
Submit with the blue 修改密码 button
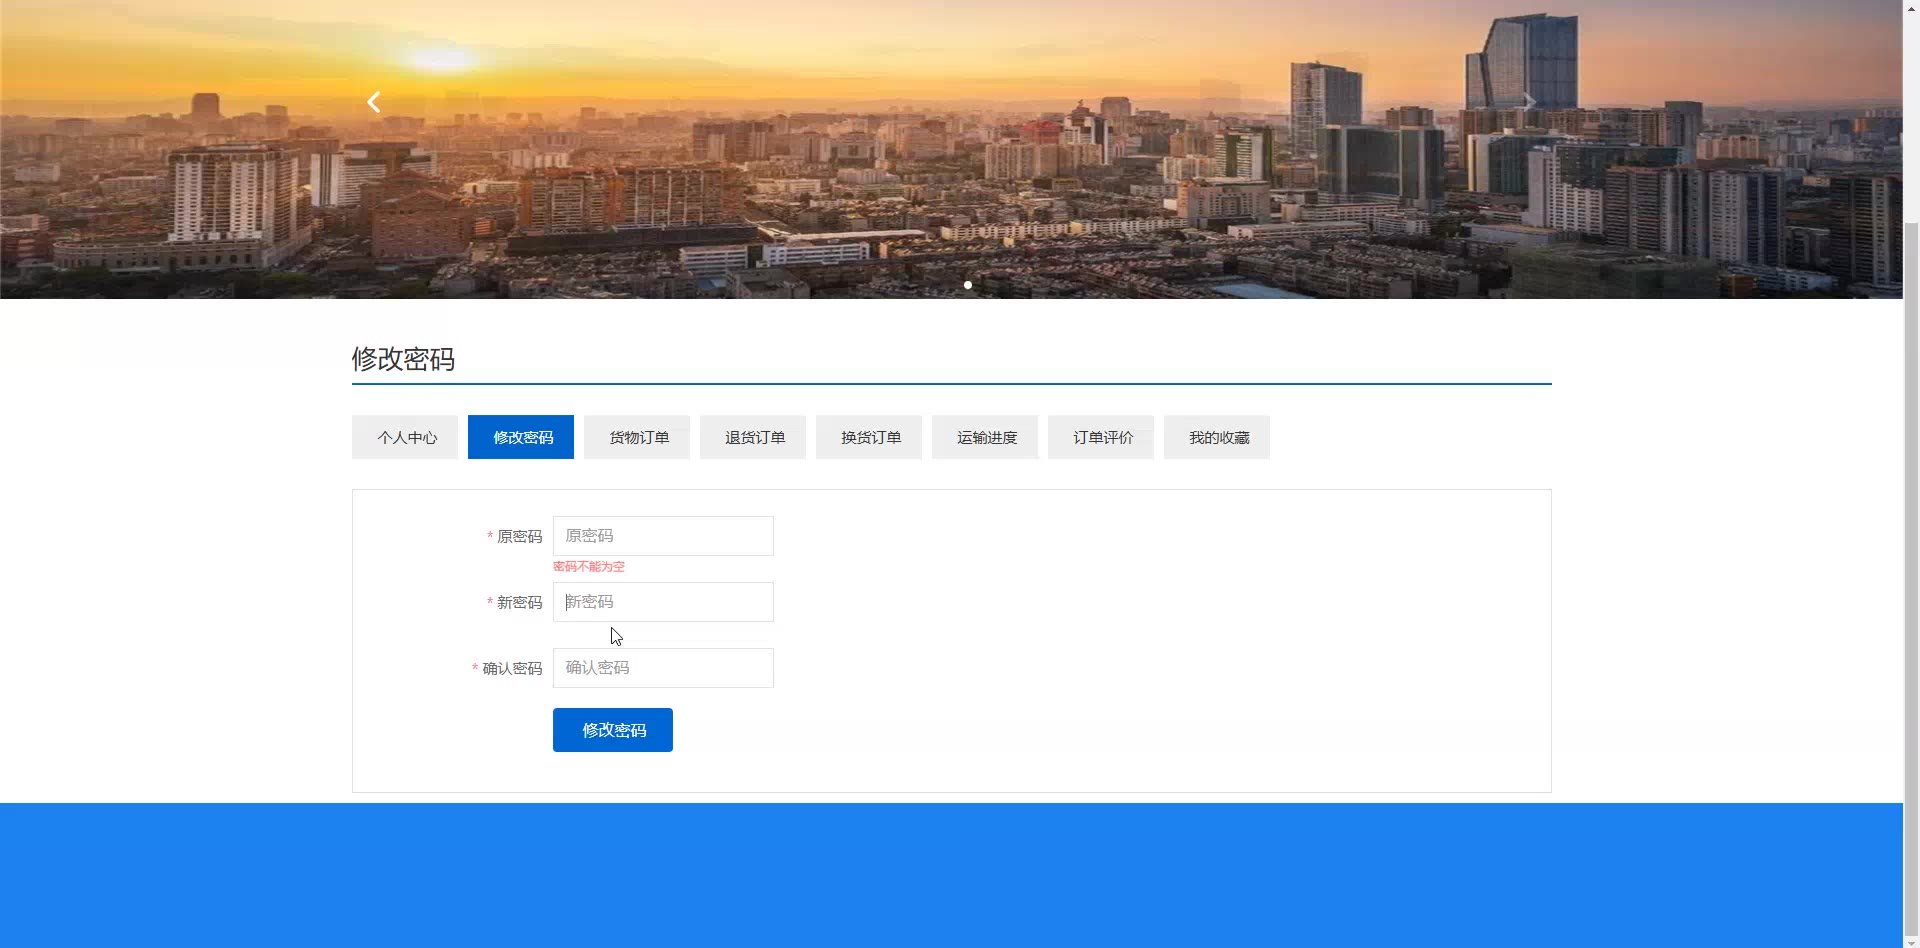[613, 730]
